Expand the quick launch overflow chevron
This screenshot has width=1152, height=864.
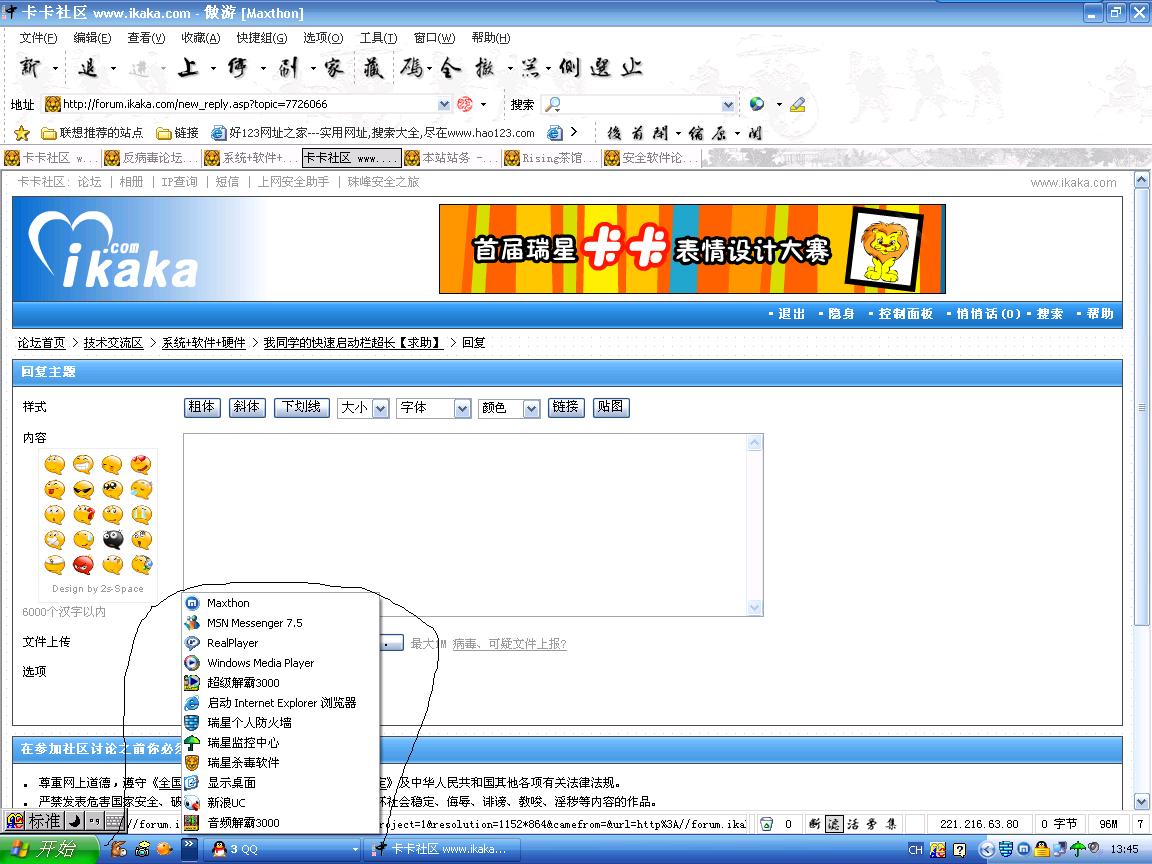pos(189,848)
